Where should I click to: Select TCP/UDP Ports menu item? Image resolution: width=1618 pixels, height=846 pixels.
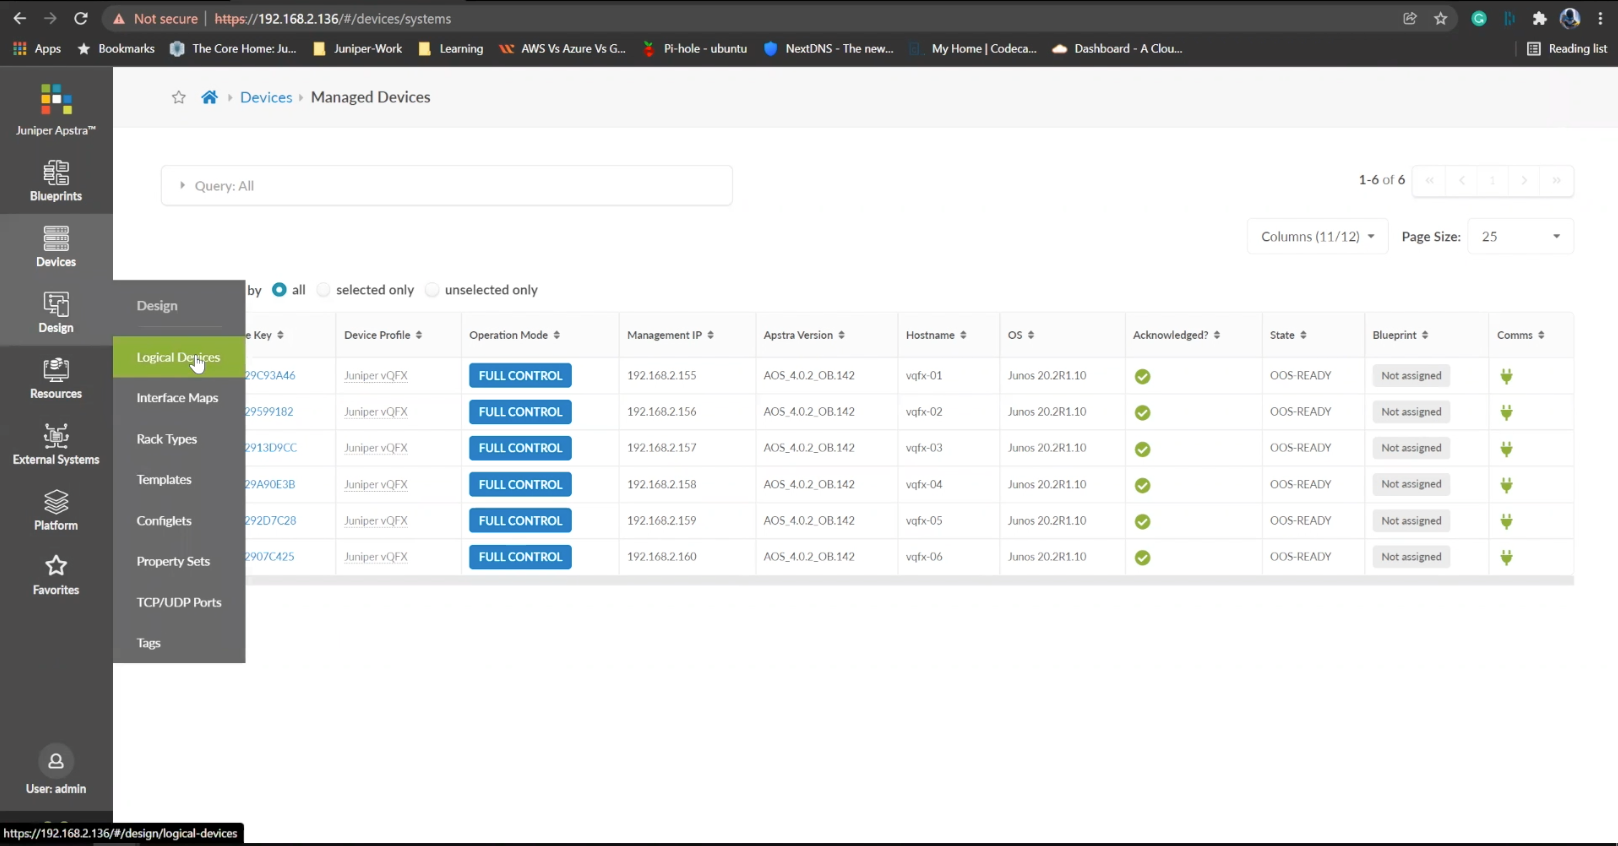coord(179,603)
